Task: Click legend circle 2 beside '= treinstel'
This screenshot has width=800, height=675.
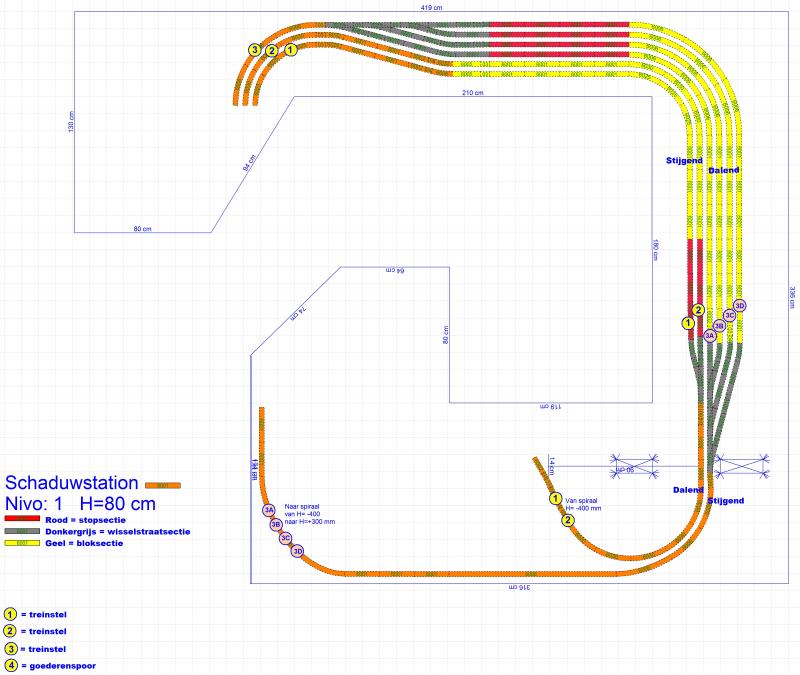Action: 10,631
